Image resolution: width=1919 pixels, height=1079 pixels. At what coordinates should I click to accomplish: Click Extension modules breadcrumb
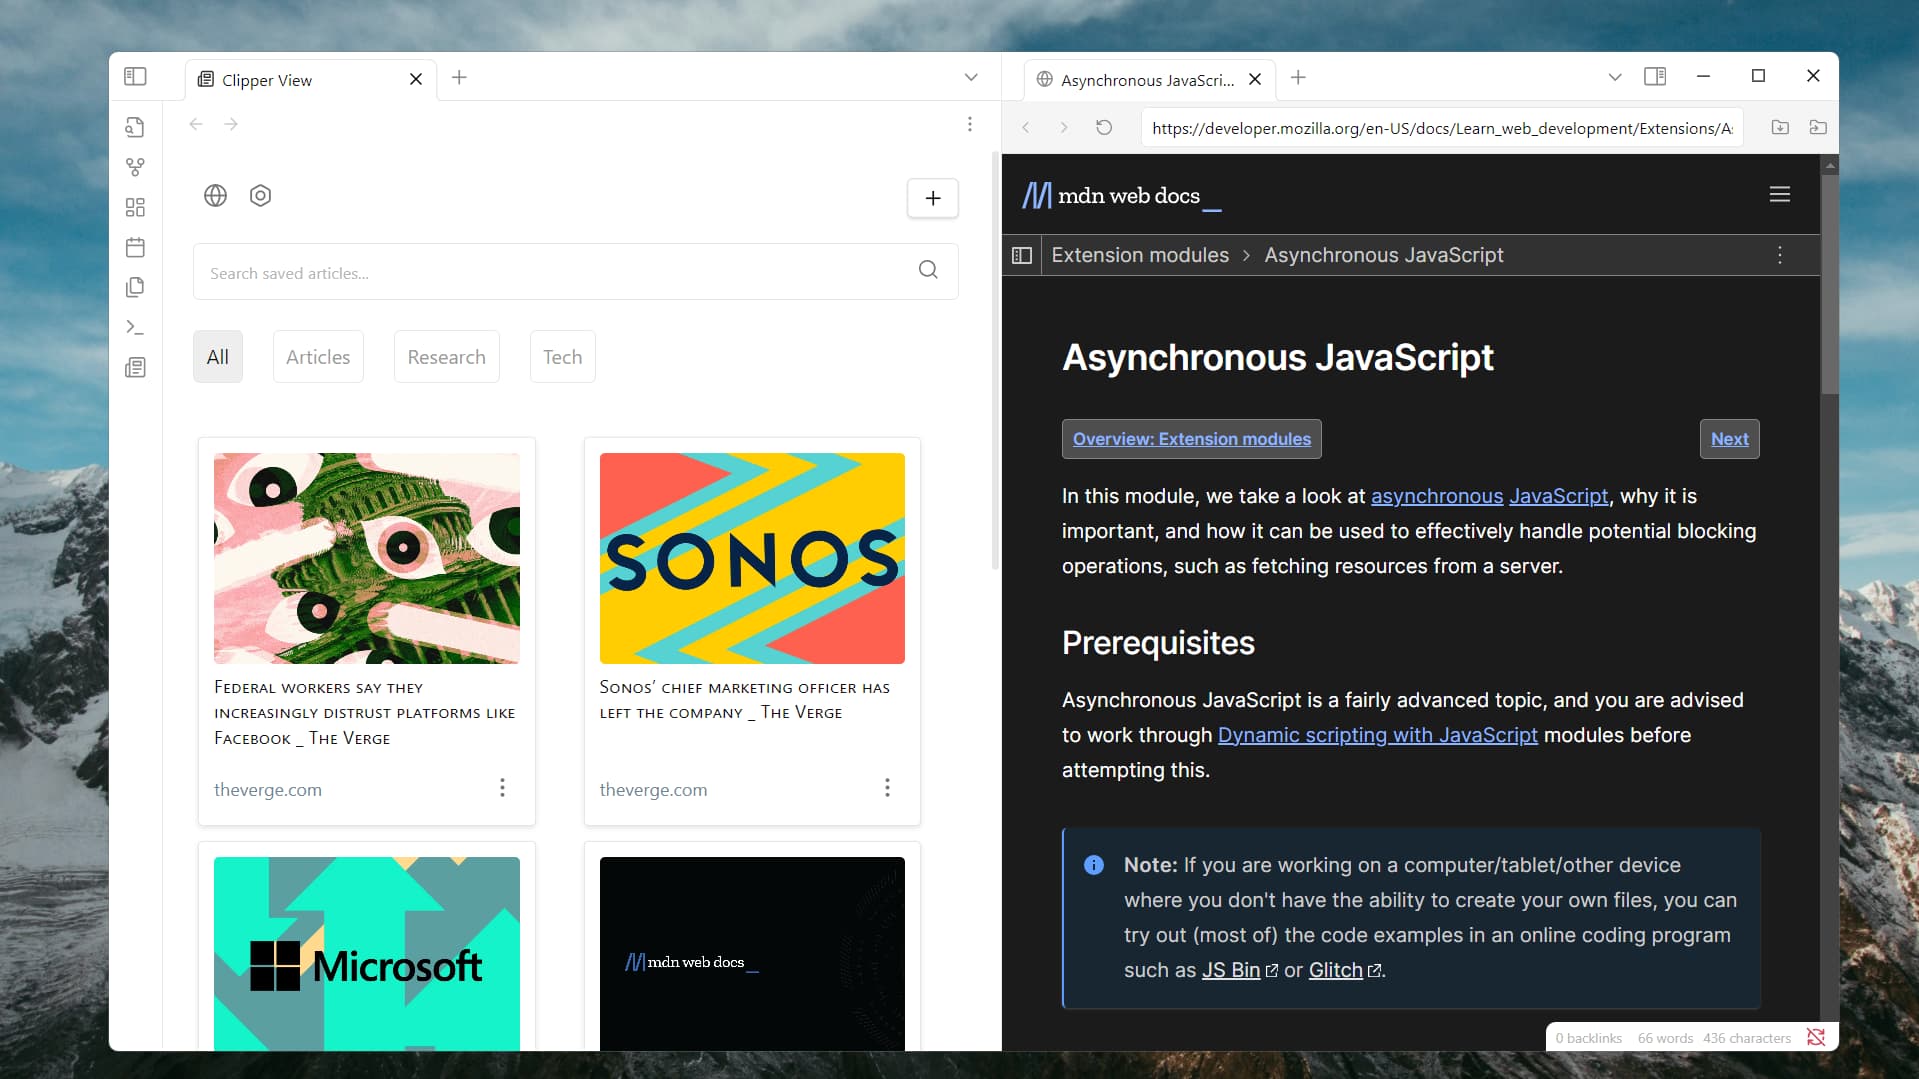(1140, 255)
